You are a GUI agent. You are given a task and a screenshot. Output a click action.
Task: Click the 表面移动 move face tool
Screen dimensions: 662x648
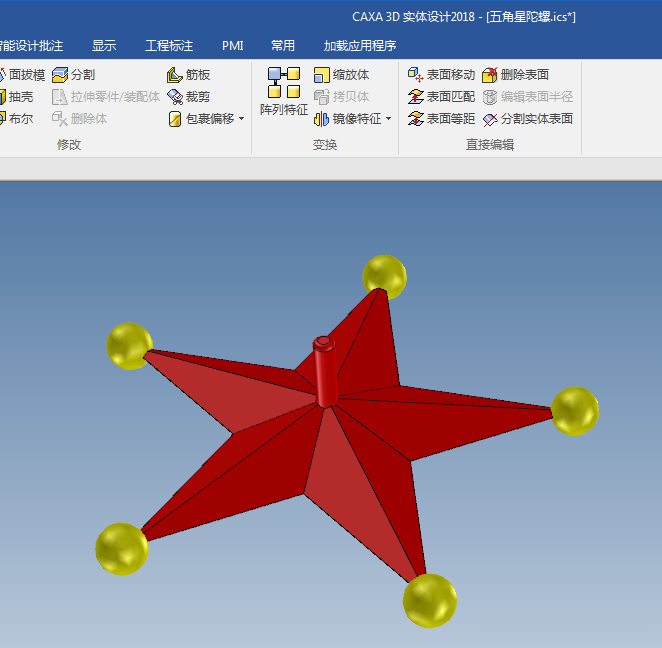pos(441,75)
